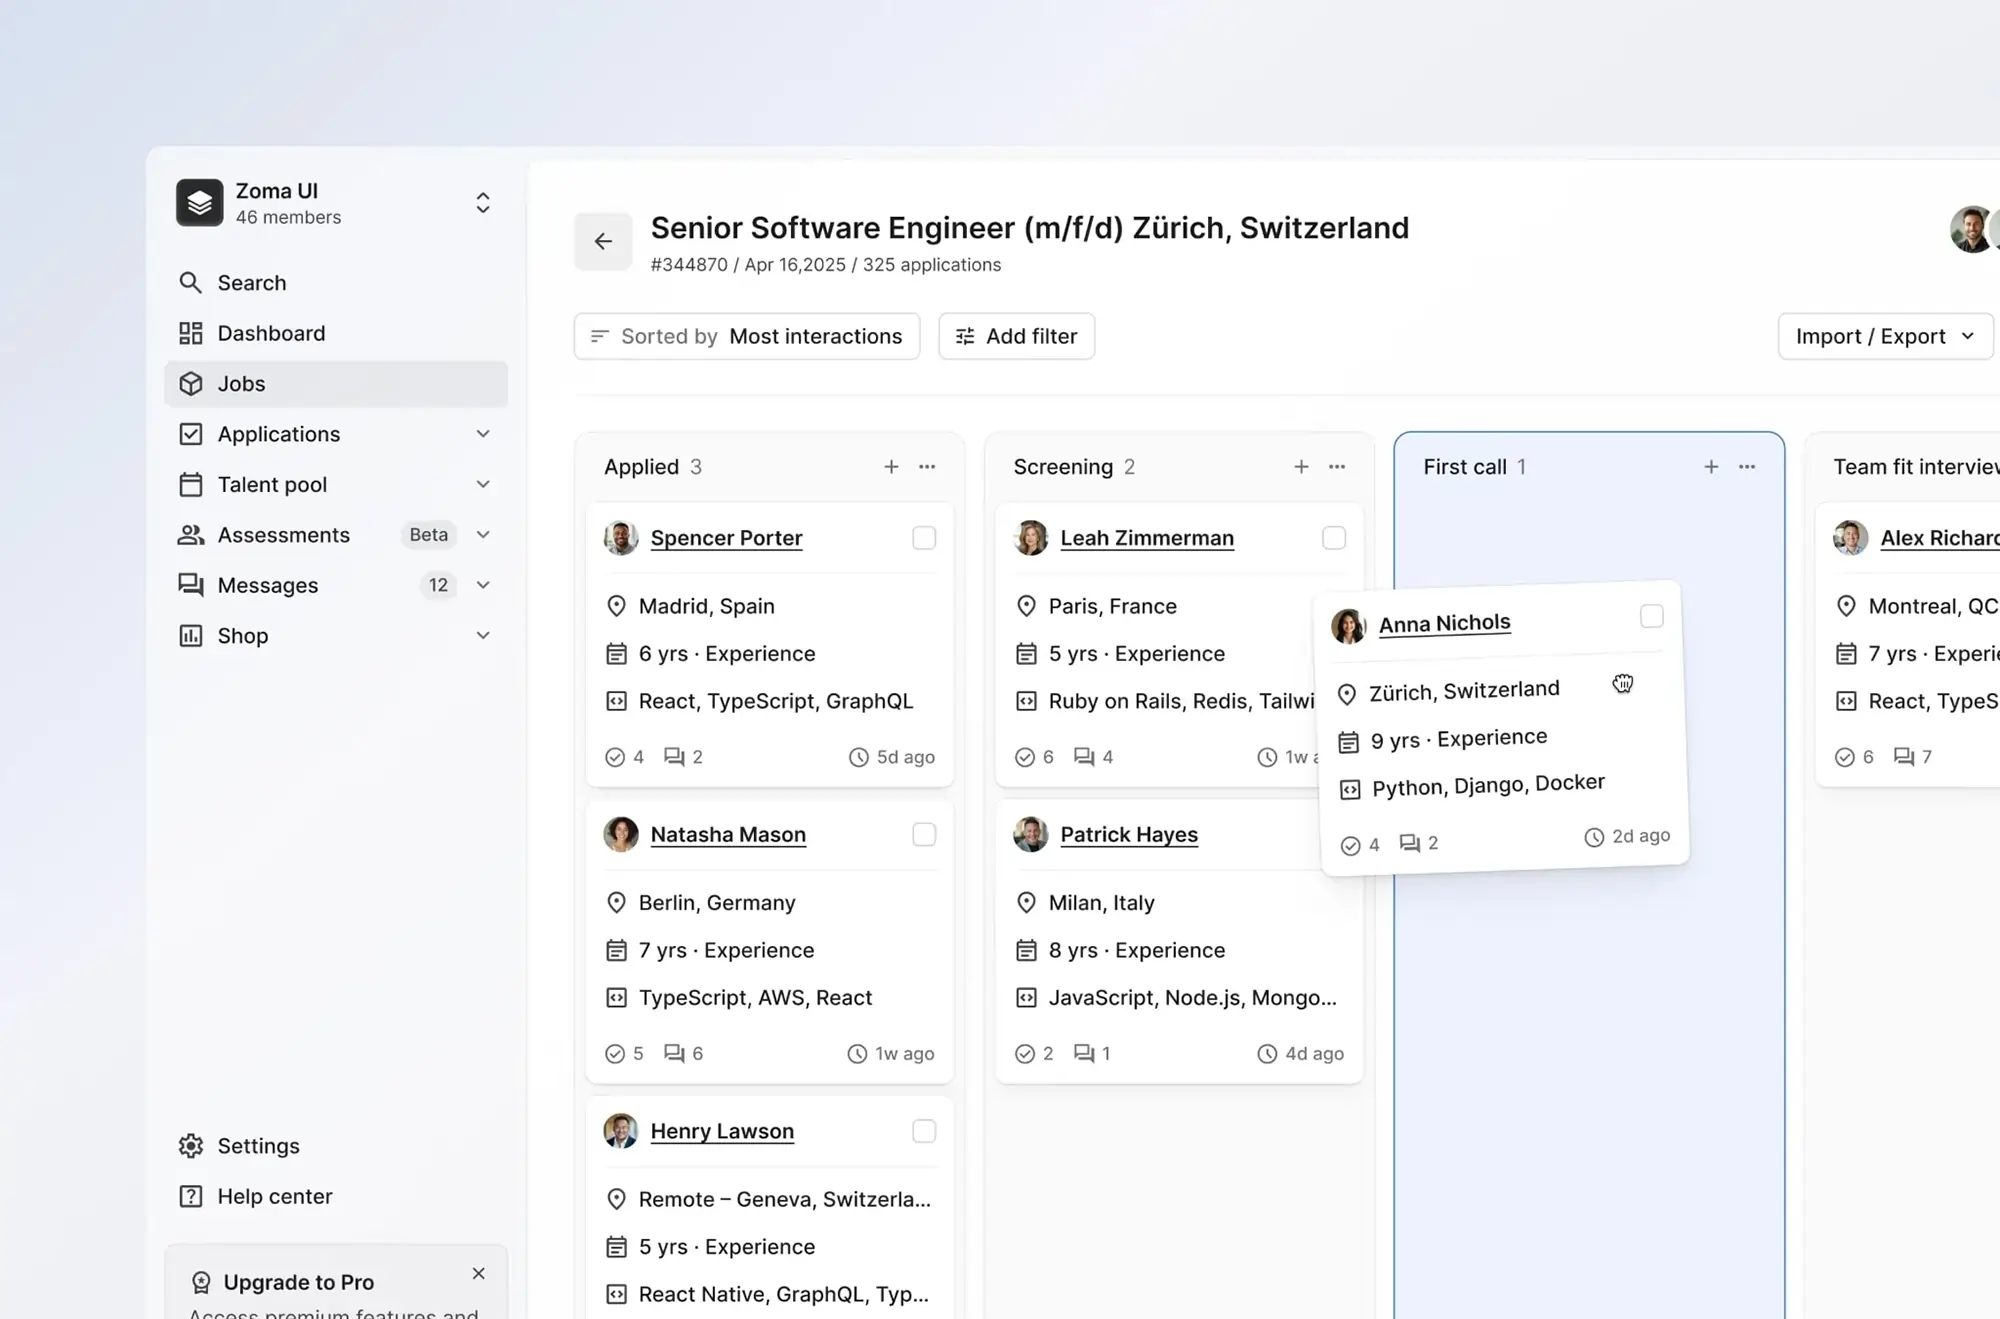This screenshot has width=2000, height=1319.
Task: Go to Settings in sidebar
Action: click(258, 1146)
